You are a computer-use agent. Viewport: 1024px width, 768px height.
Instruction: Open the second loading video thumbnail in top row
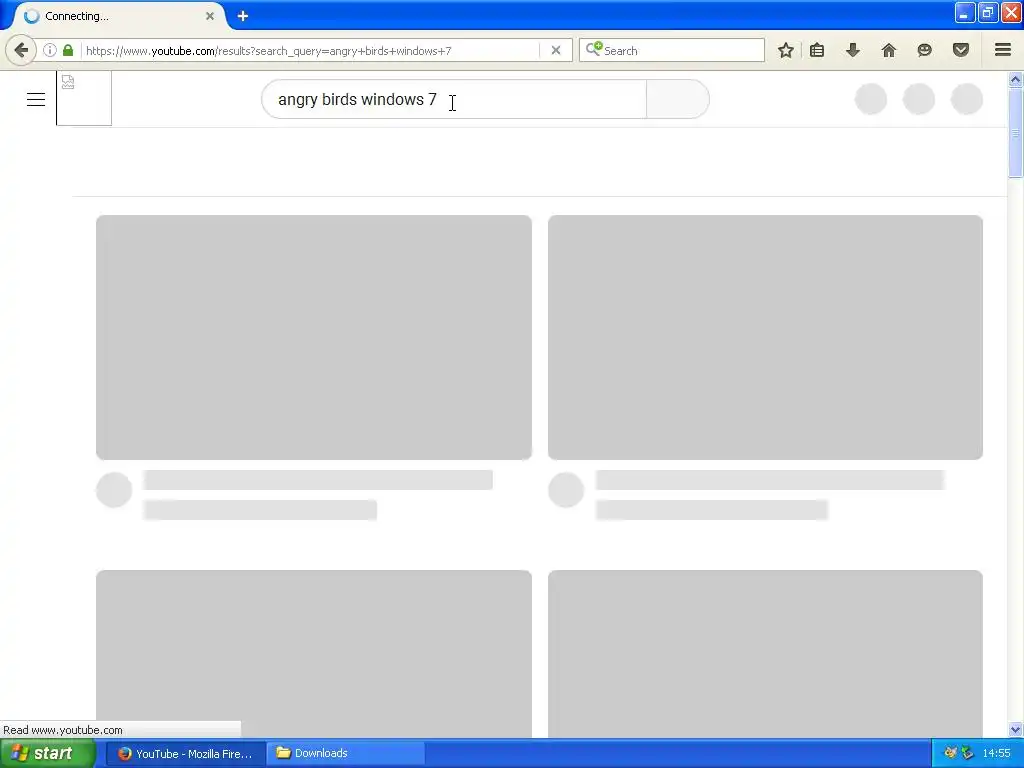point(765,338)
